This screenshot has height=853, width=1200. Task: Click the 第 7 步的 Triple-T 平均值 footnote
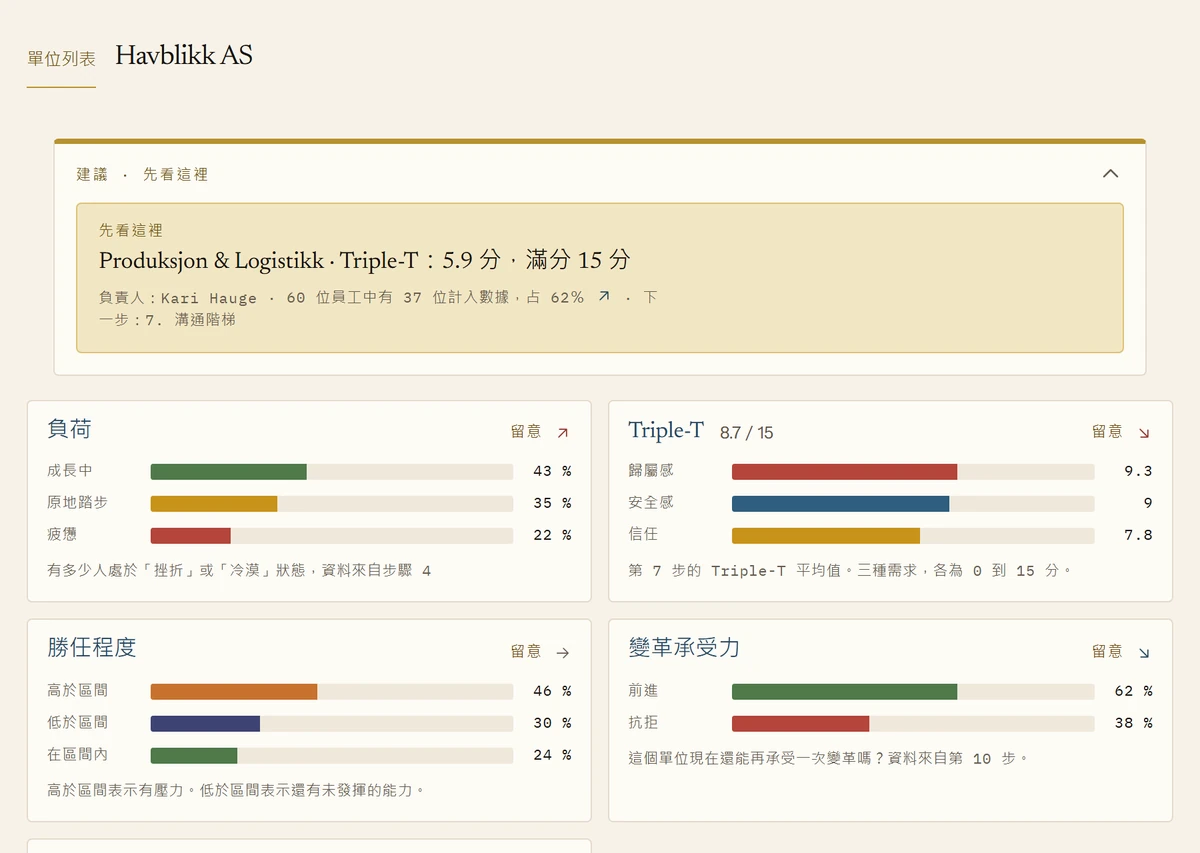[x=851, y=570]
